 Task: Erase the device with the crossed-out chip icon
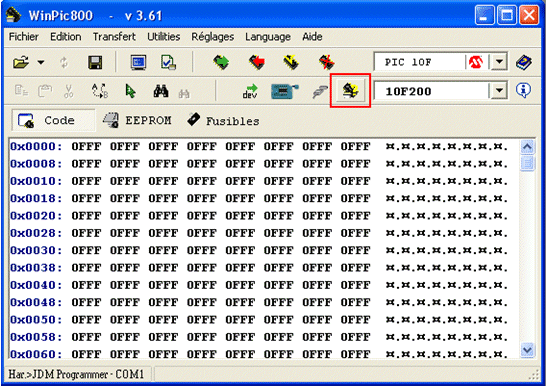[326, 63]
